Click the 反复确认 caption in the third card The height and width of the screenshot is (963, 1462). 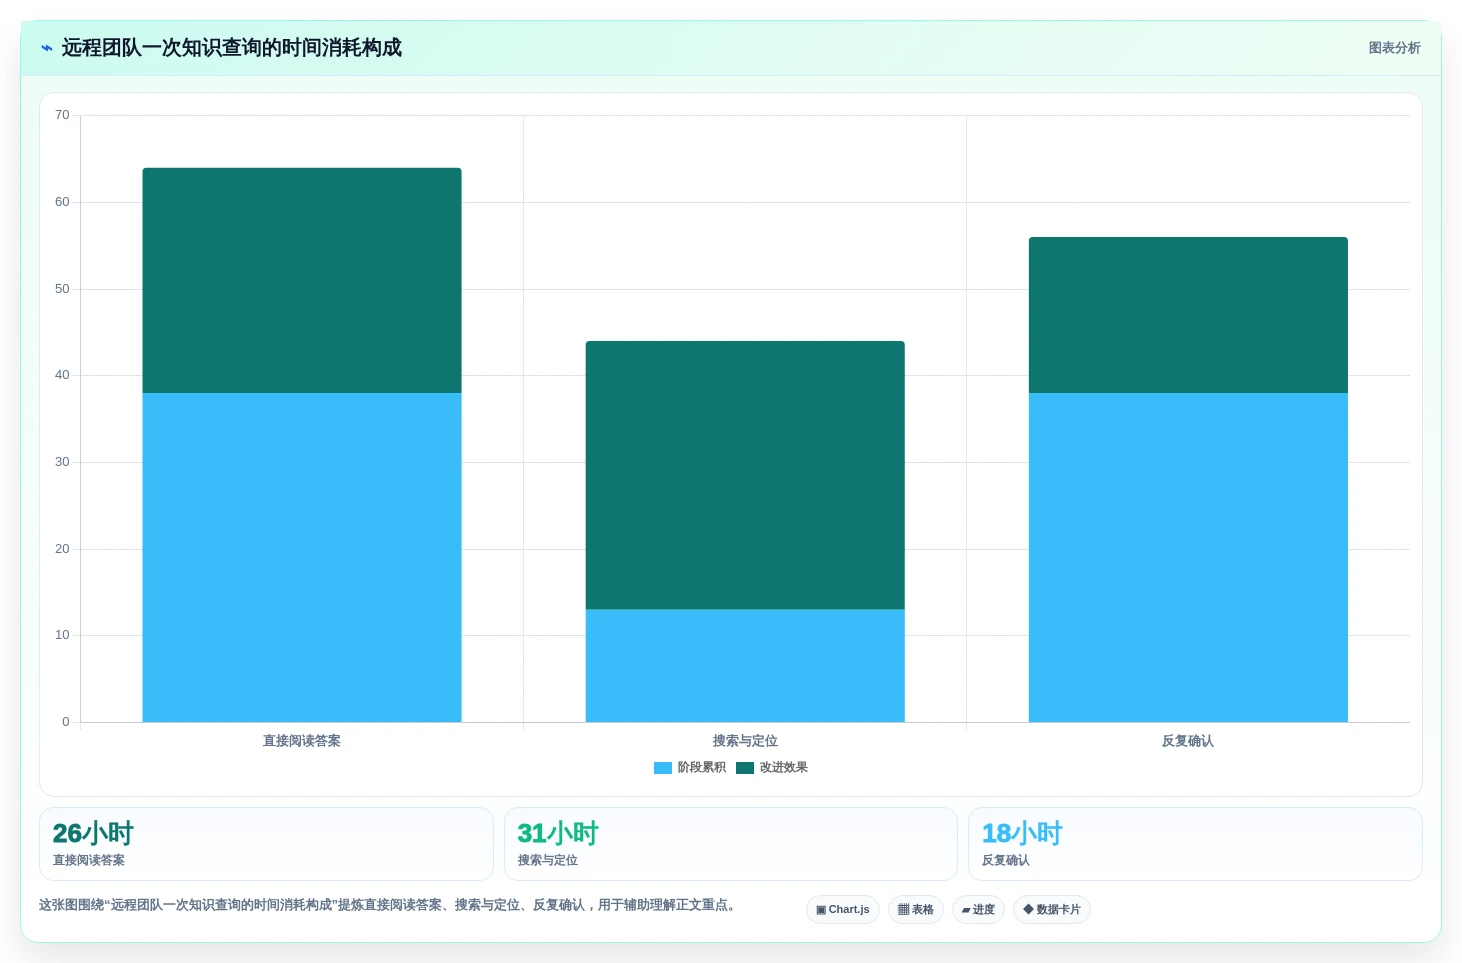[1006, 860]
